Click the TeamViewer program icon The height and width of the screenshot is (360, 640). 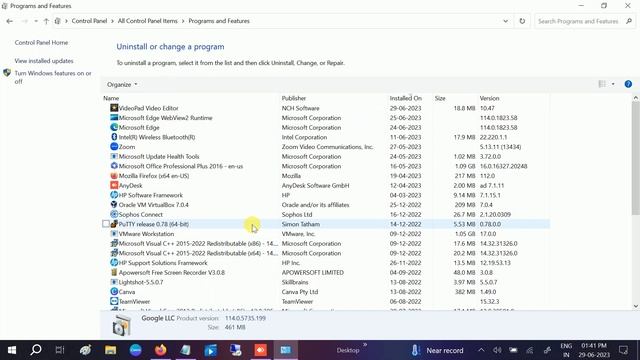(114, 302)
